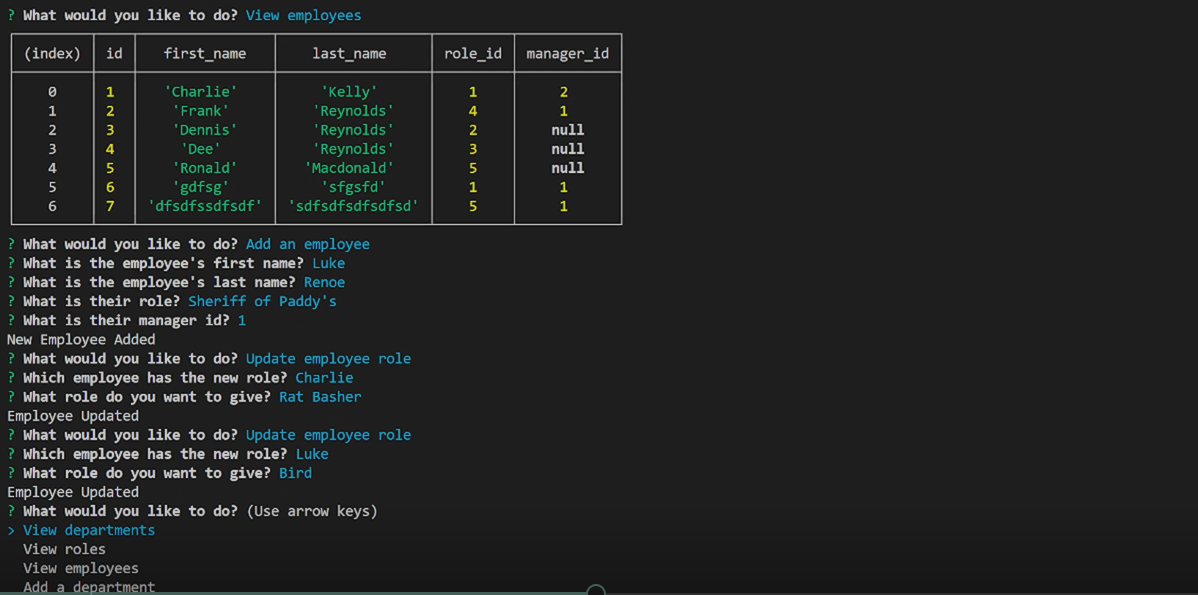Click the 'Add an employee' answer text

point(308,244)
